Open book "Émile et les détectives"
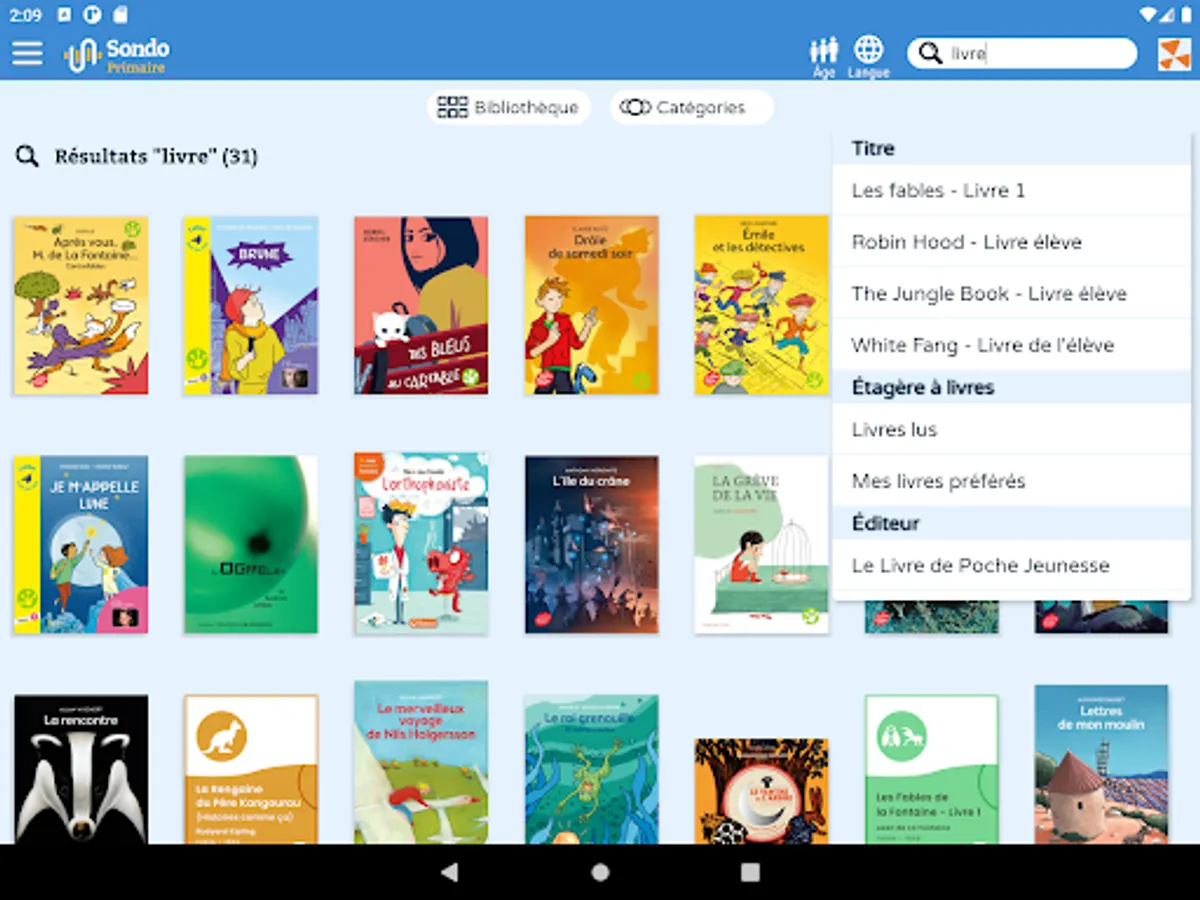This screenshot has height=900, width=1200. click(762, 305)
